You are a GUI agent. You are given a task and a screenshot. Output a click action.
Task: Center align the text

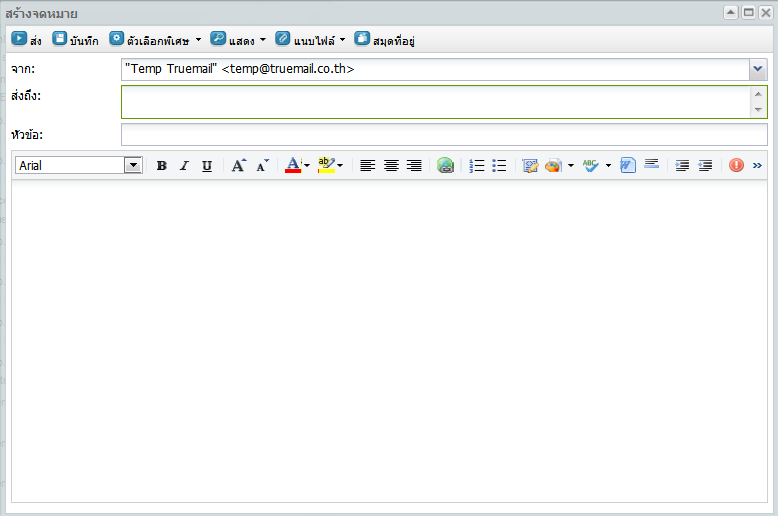391,166
